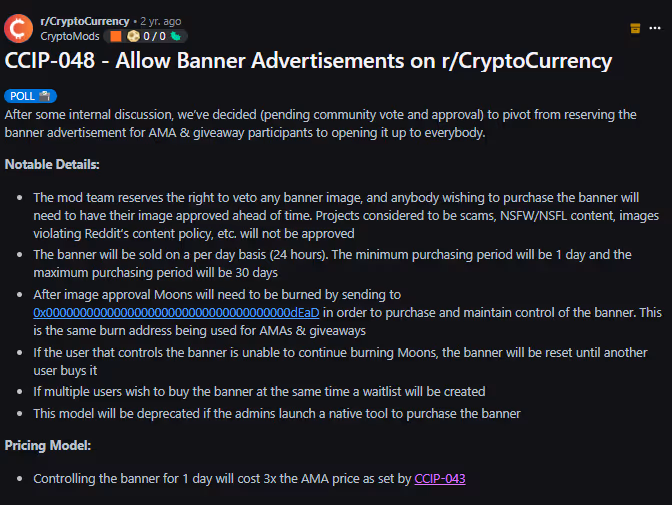Screen dimensions: 672x505
Task: Open the post's three-dot overflow menu
Action: click(x=656, y=28)
